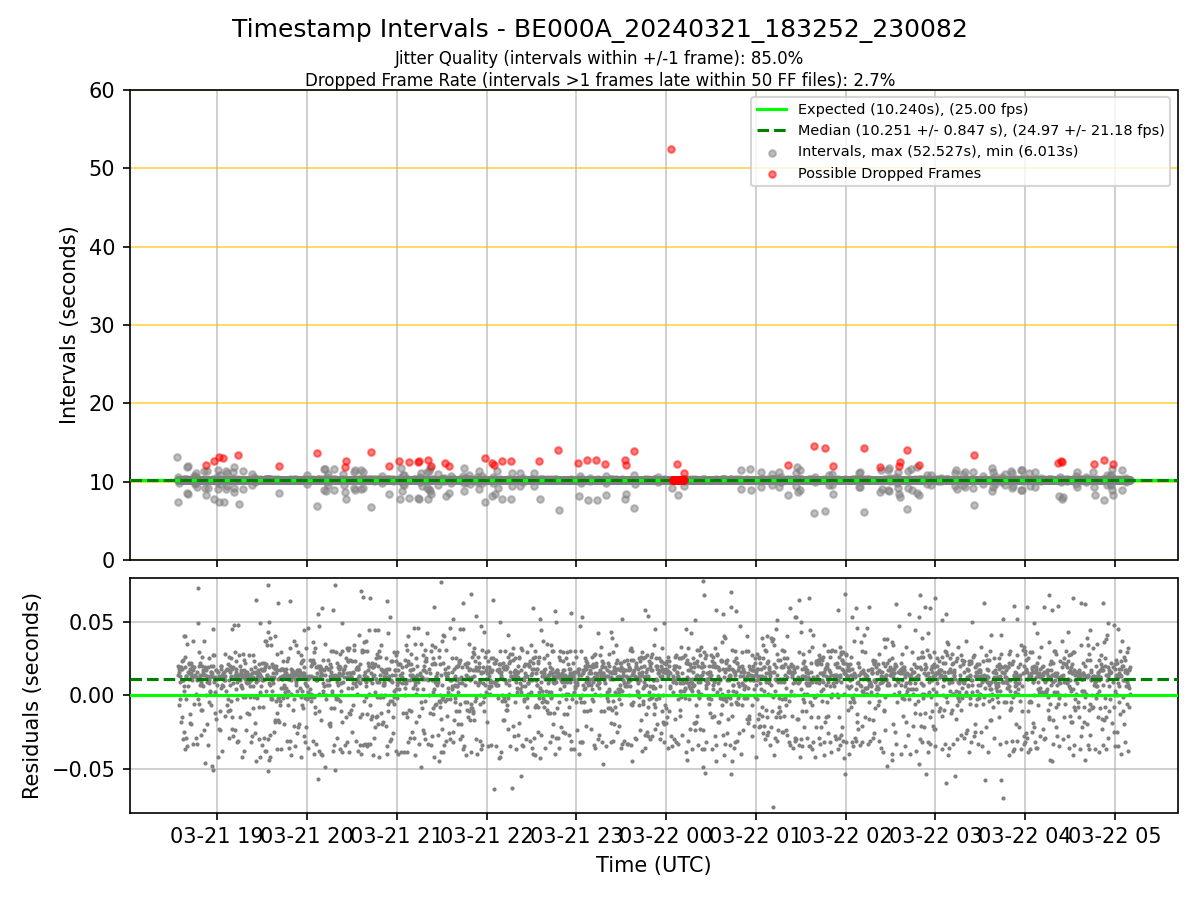This screenshot has height=900, width=1200.
Task: Click the x-axis tick label '03-22 05'
Action: (1115, 835)
